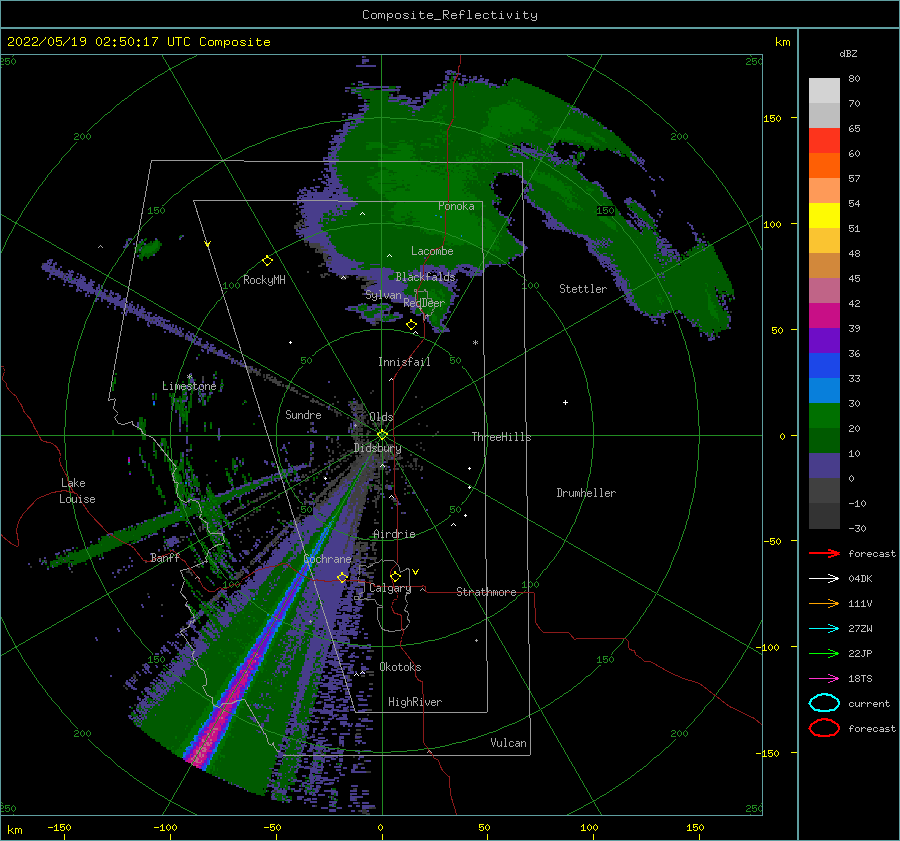Click the yellow diamond marker below Cochrane
Screen dimensions: 900x841
click(x=342, y=577)
